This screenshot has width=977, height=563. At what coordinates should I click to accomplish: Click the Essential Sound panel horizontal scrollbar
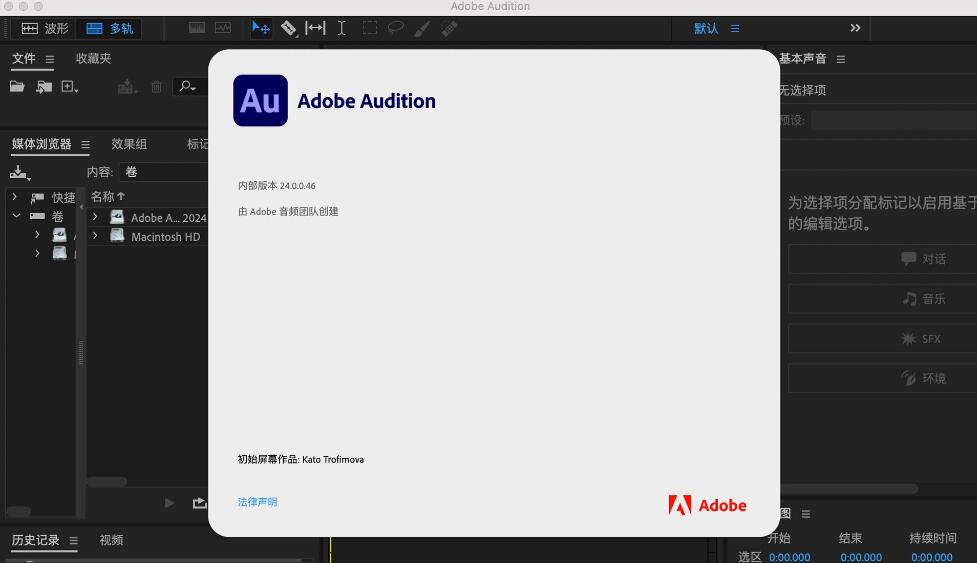[849, 489]
